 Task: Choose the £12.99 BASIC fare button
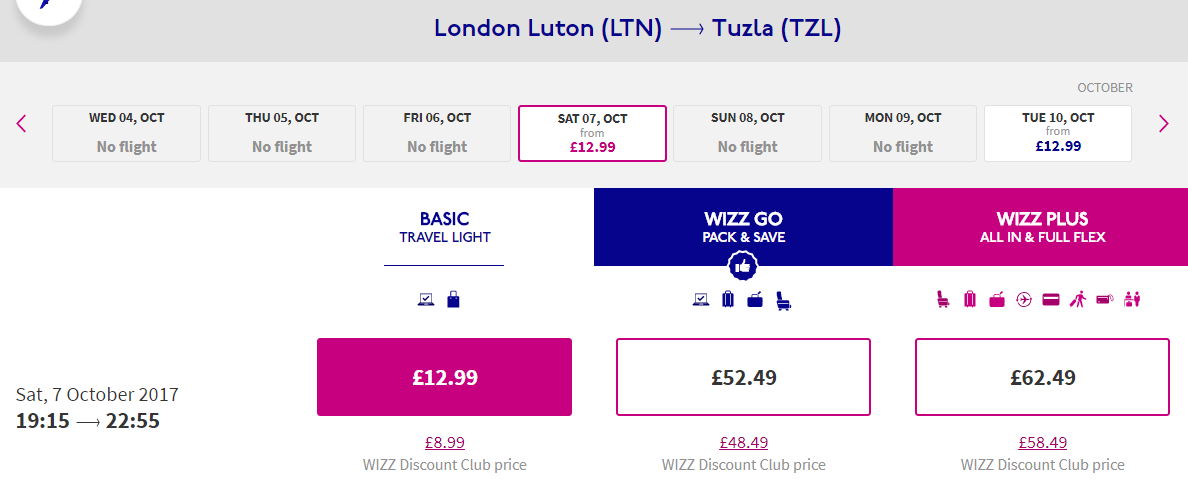coord(445,377)
